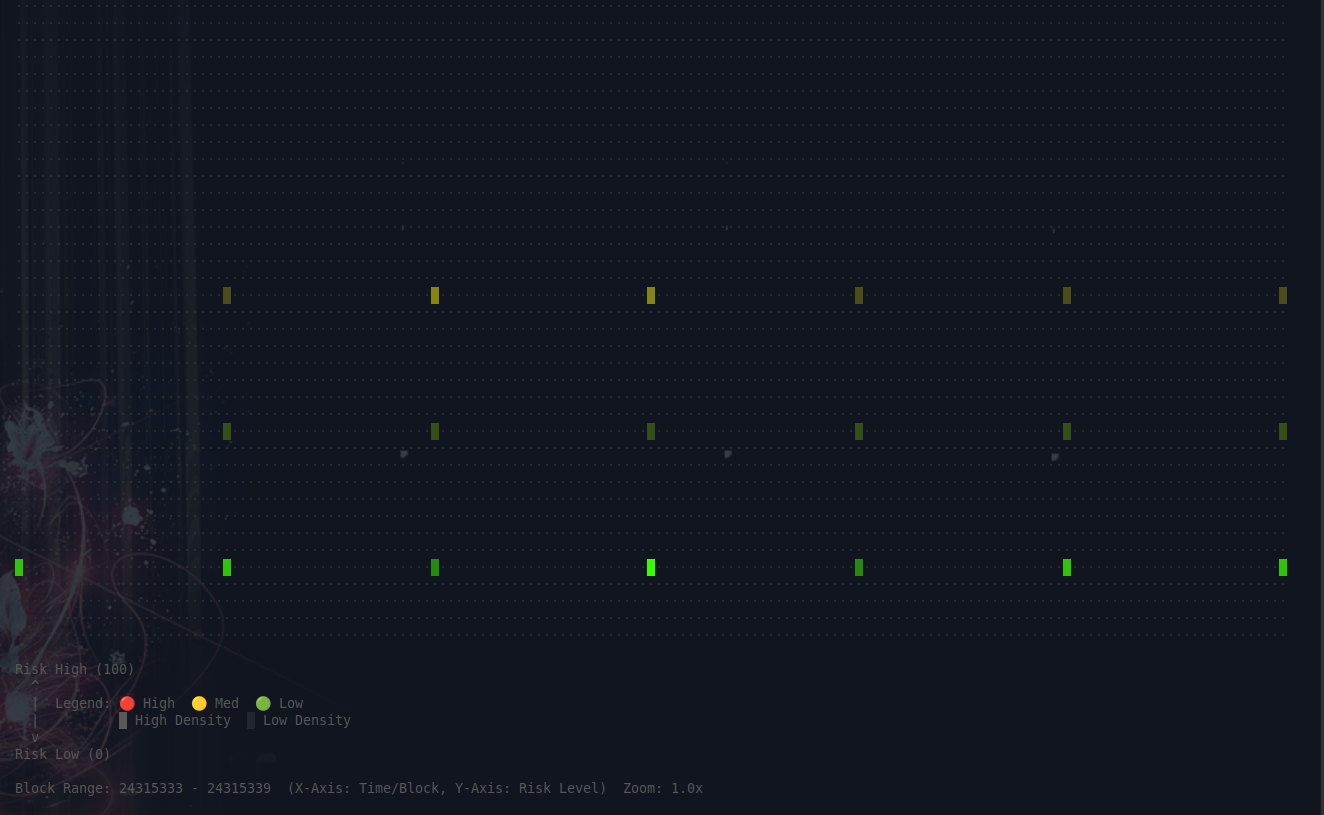Select the leftmost marker in the bottom green row
This screenshot has height=815, width=1324.
19,567
